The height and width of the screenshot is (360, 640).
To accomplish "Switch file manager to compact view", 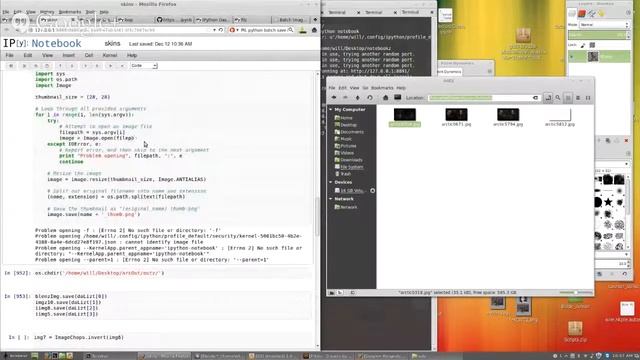I will click(588, 98).
